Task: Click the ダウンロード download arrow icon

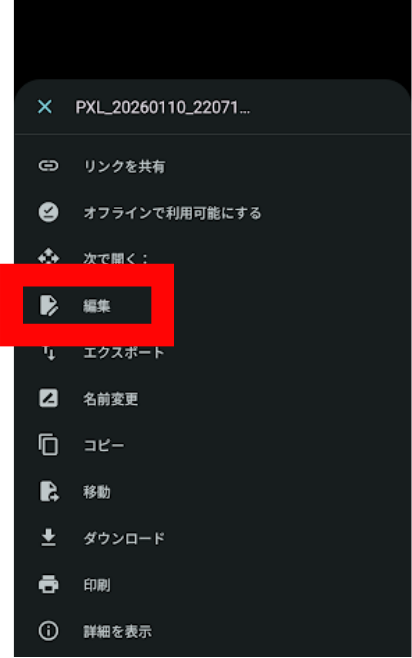Action: (x=49, y=538)
